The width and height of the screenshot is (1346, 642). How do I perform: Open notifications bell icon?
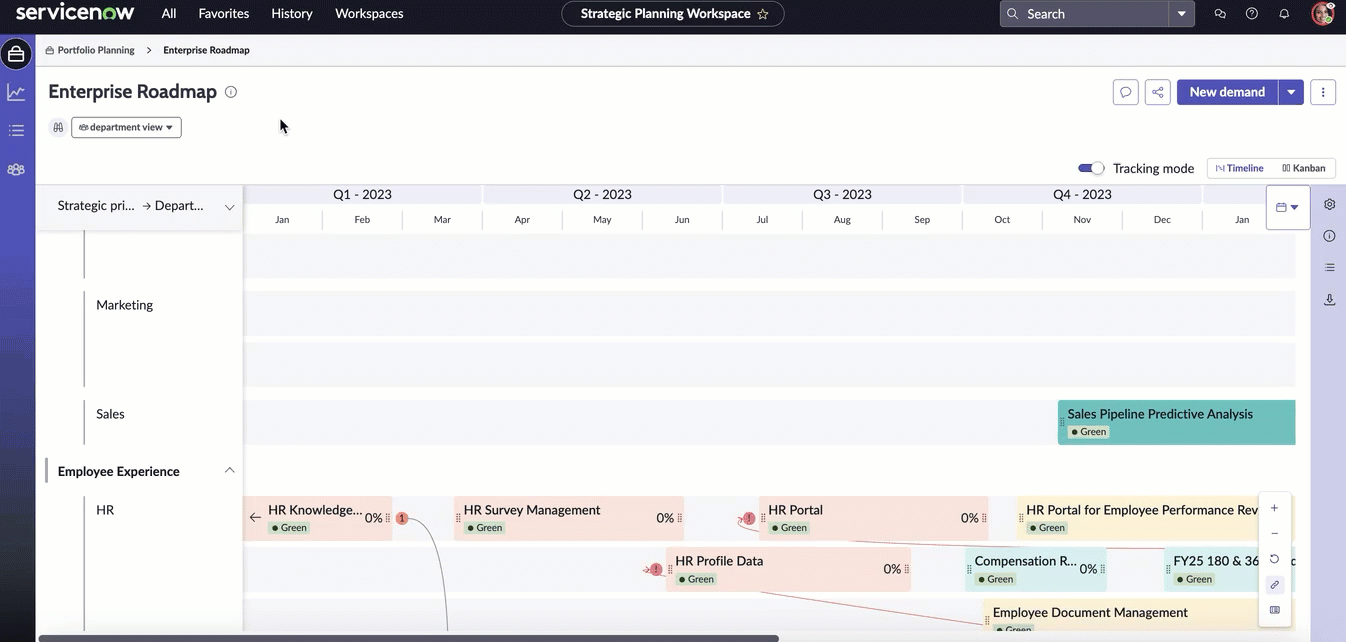pos(1284,14)
